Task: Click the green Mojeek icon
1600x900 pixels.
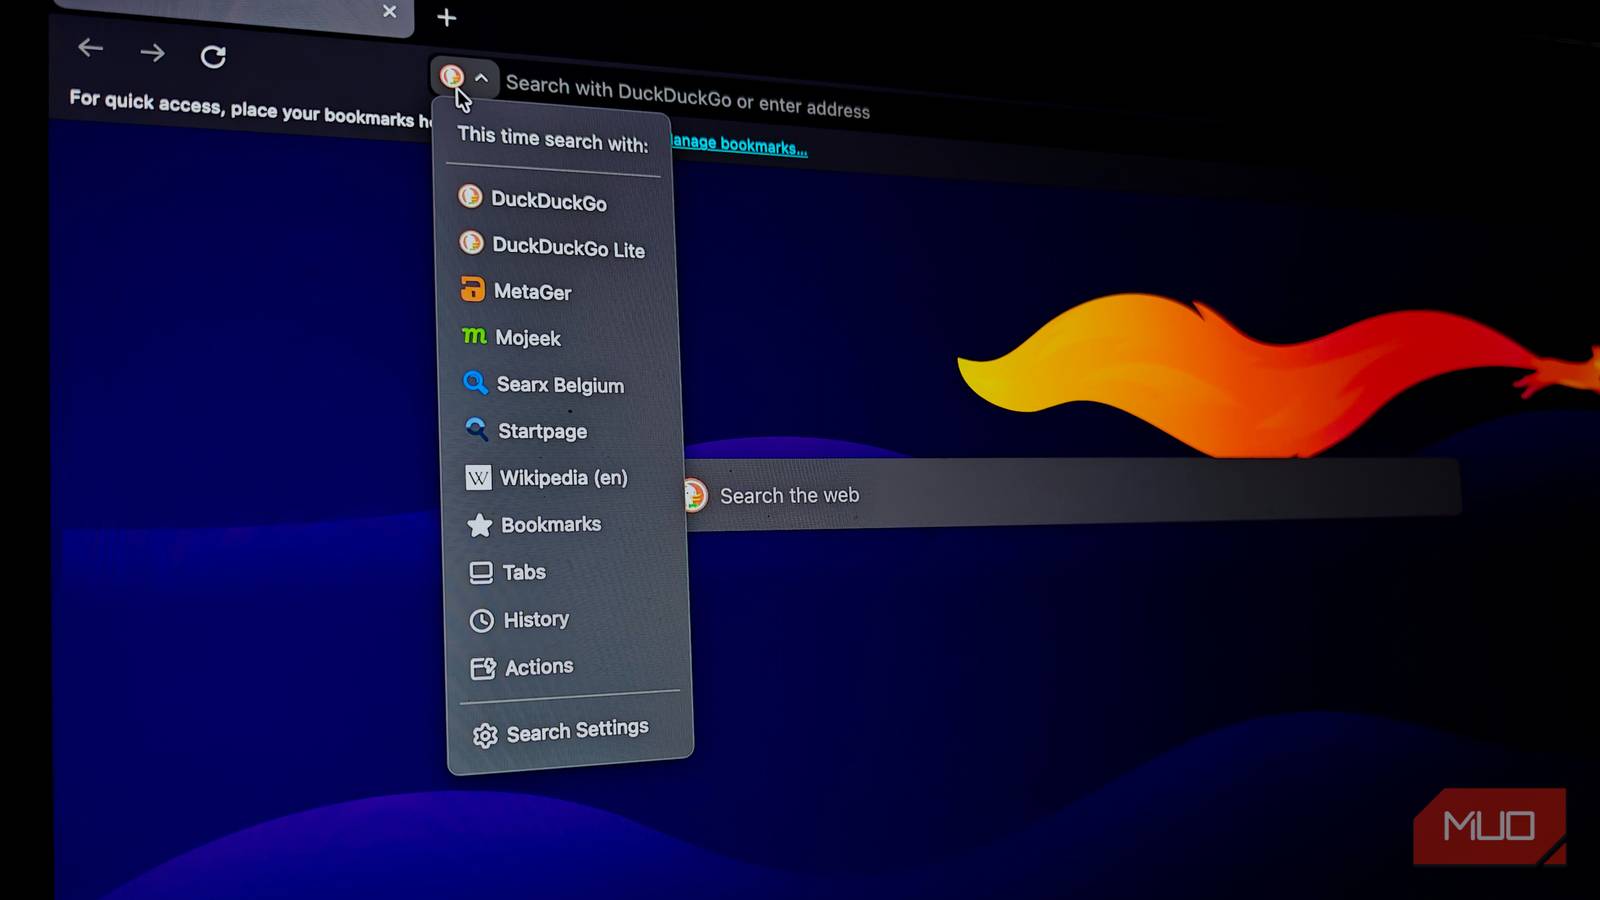Action: click(474, 336)
